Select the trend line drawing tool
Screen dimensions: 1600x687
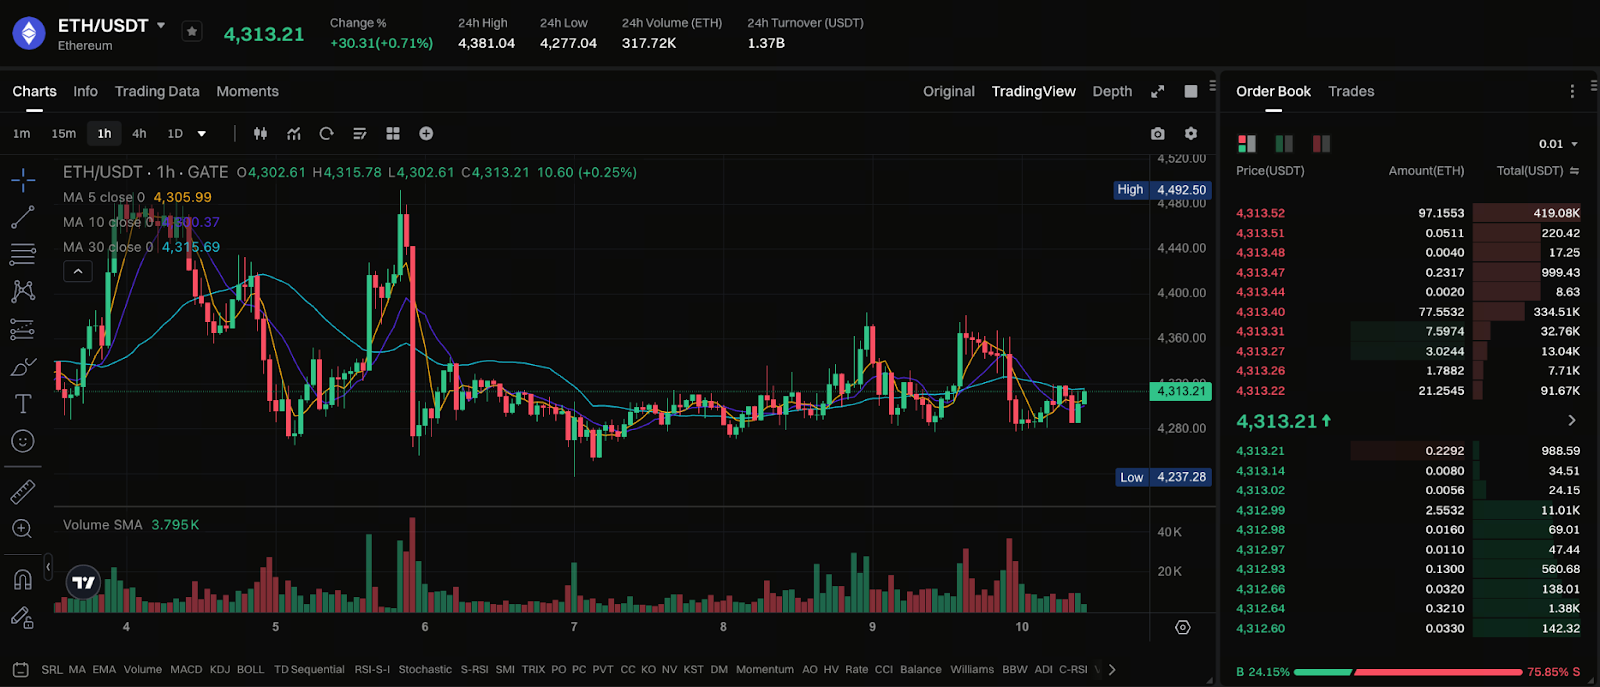(23, 217)
